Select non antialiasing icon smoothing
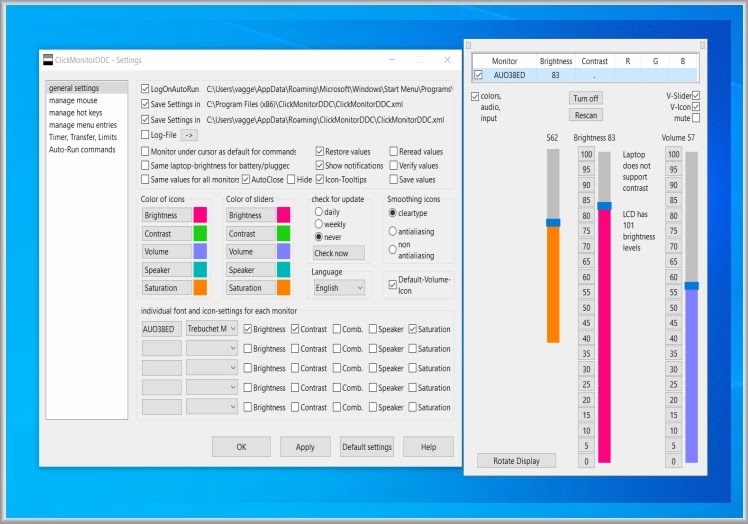This screenshot has width=748, height=524. pos(393,250)
